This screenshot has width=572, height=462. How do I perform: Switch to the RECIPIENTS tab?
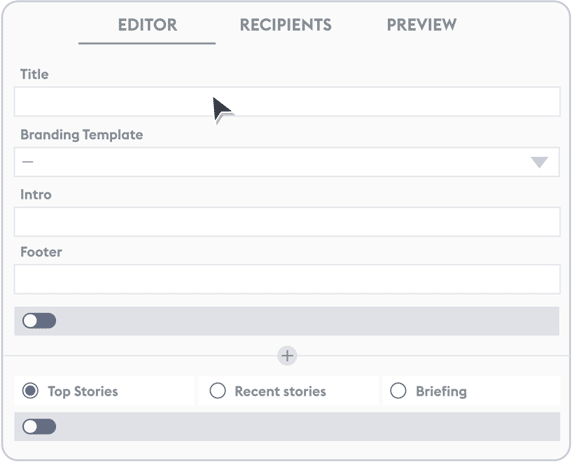(x=286, y=25)
